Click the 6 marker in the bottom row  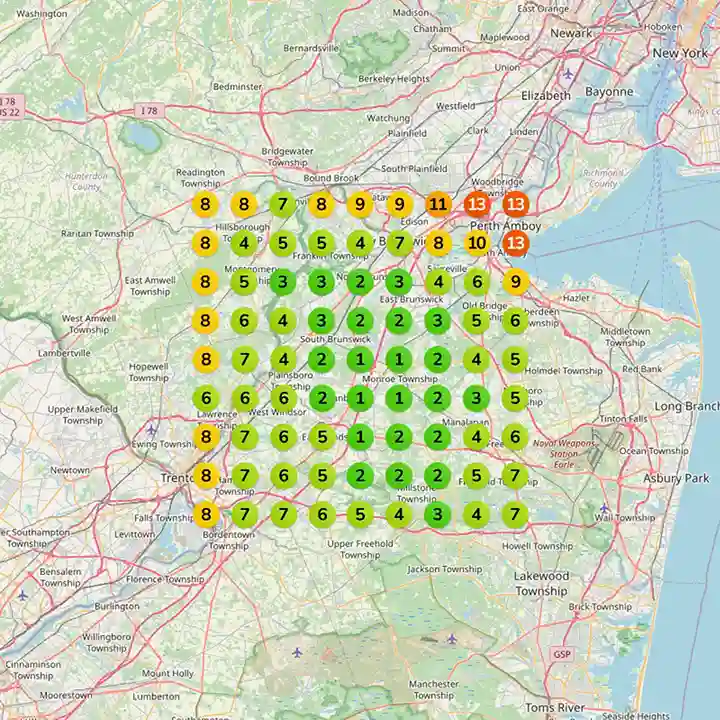tap(321, 515)
